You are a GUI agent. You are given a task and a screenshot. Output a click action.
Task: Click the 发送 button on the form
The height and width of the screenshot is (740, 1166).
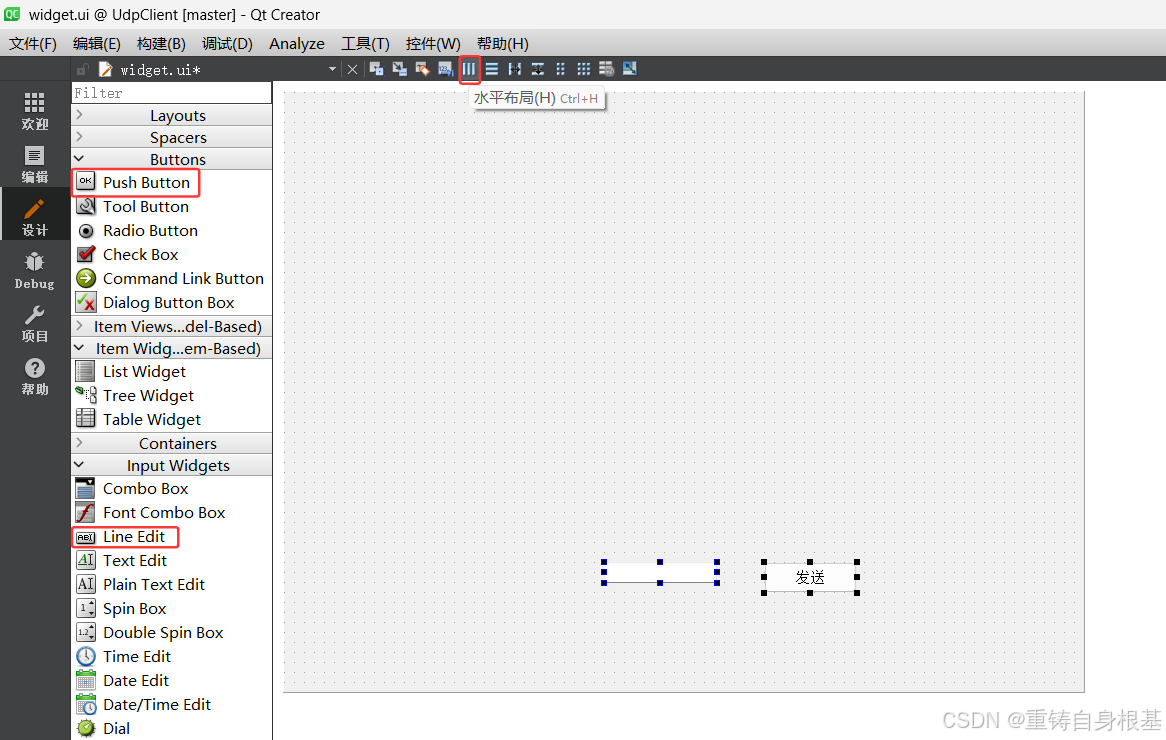(810, 577)
